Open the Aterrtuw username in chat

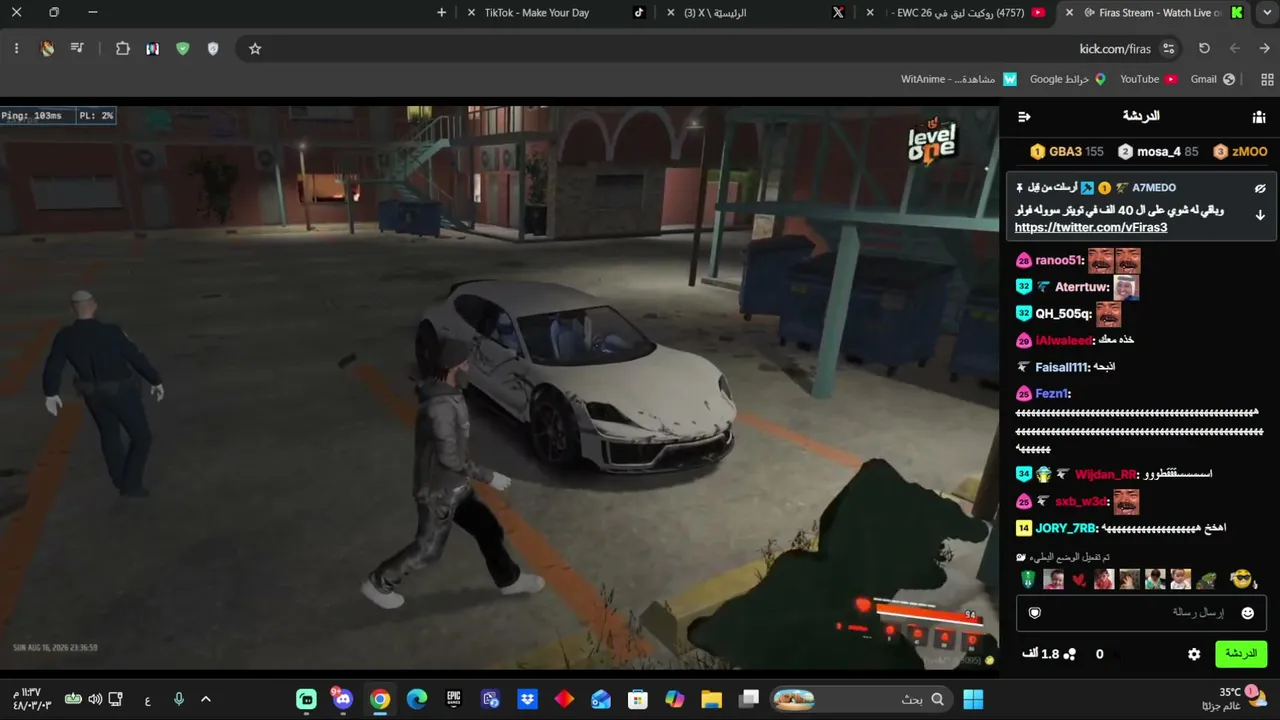[1082, 288]
